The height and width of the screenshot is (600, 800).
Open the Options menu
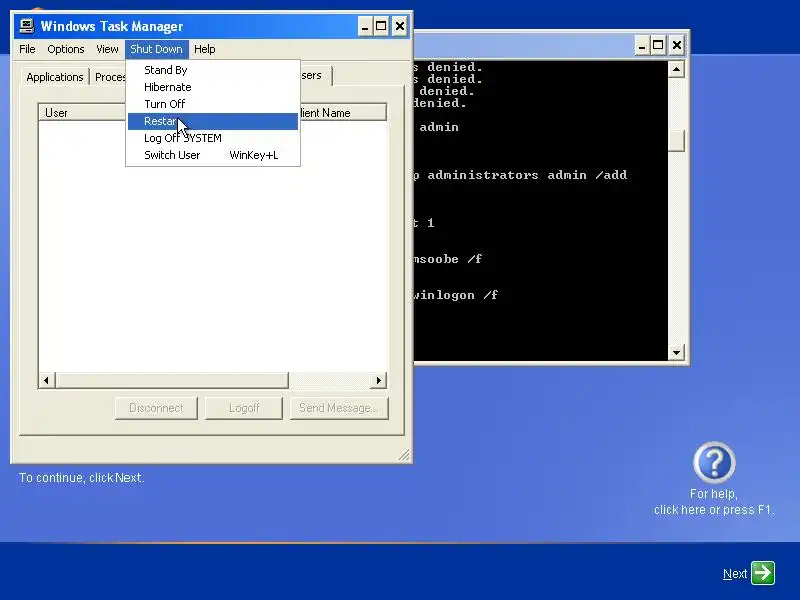(x=65, y=49)
